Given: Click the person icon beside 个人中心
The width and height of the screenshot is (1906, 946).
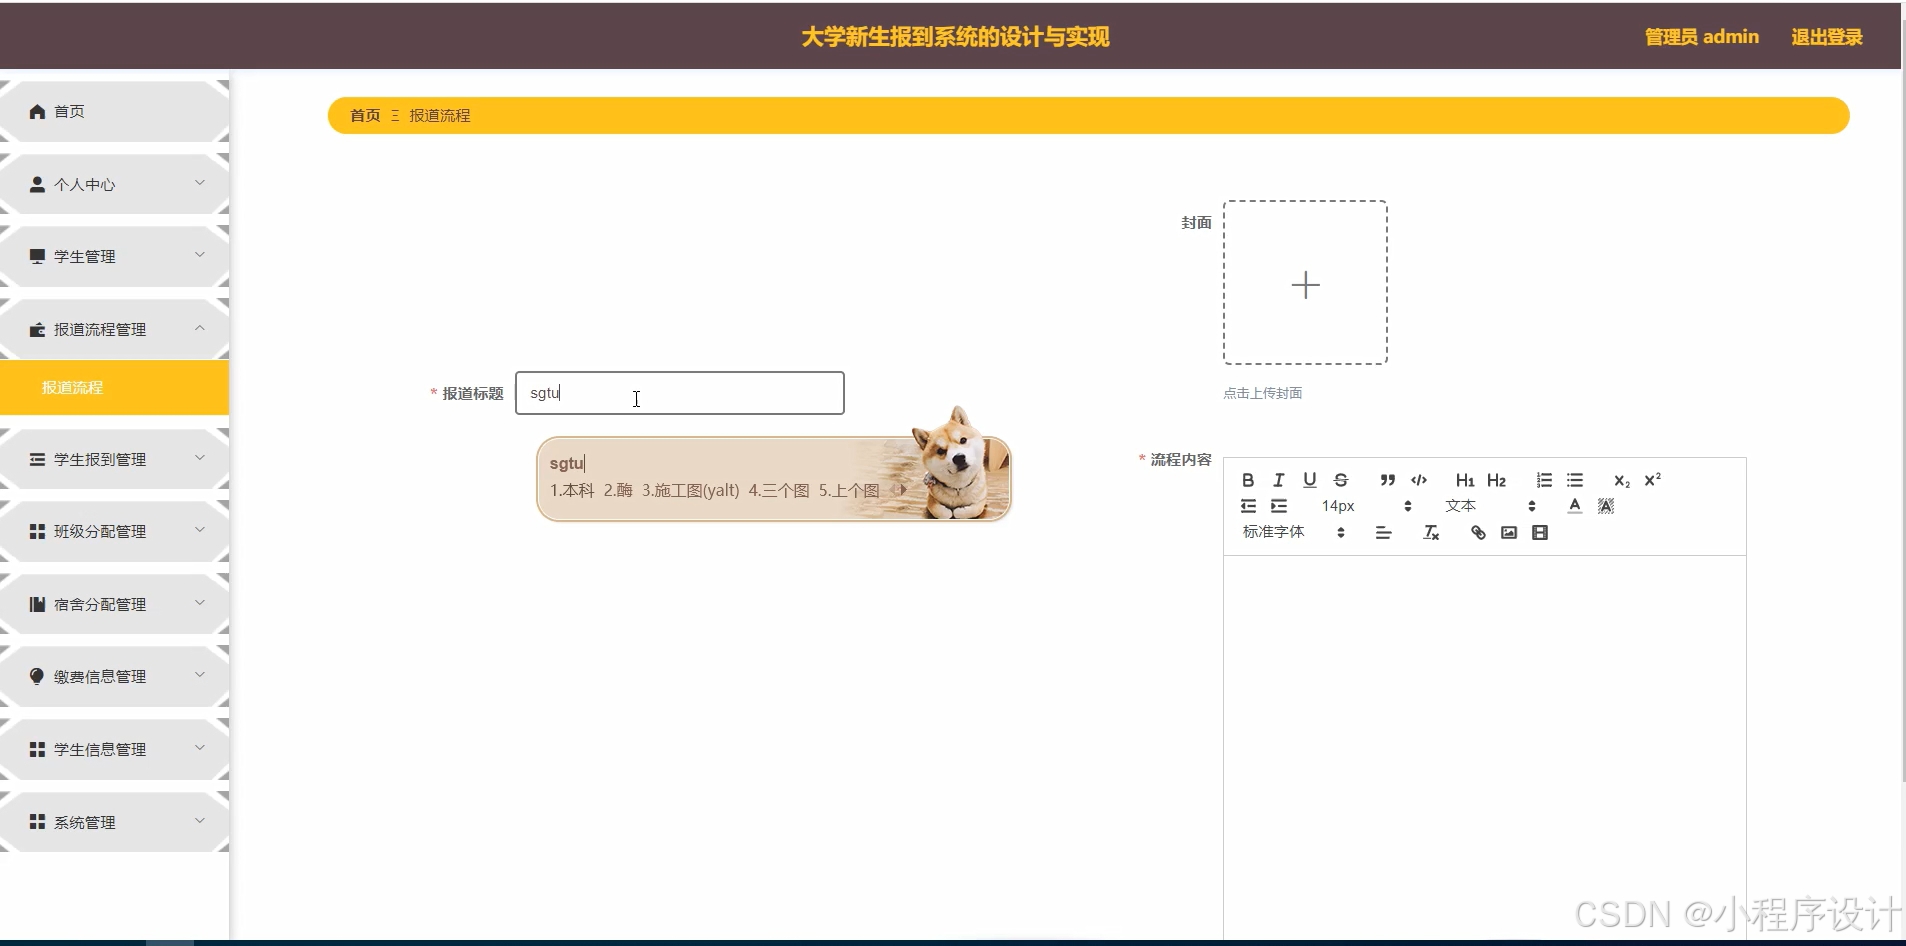Looking at the screenshot, I should [37, 184].
